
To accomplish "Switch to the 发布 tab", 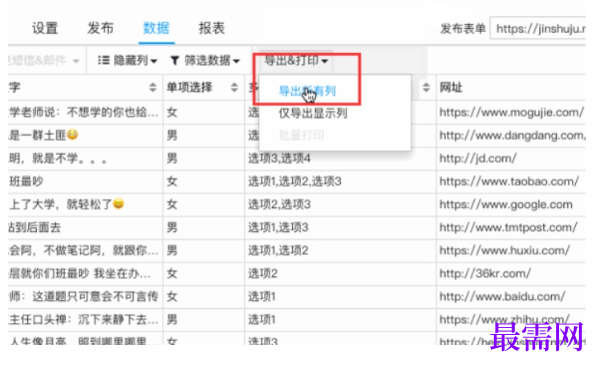I will (101, 28).
